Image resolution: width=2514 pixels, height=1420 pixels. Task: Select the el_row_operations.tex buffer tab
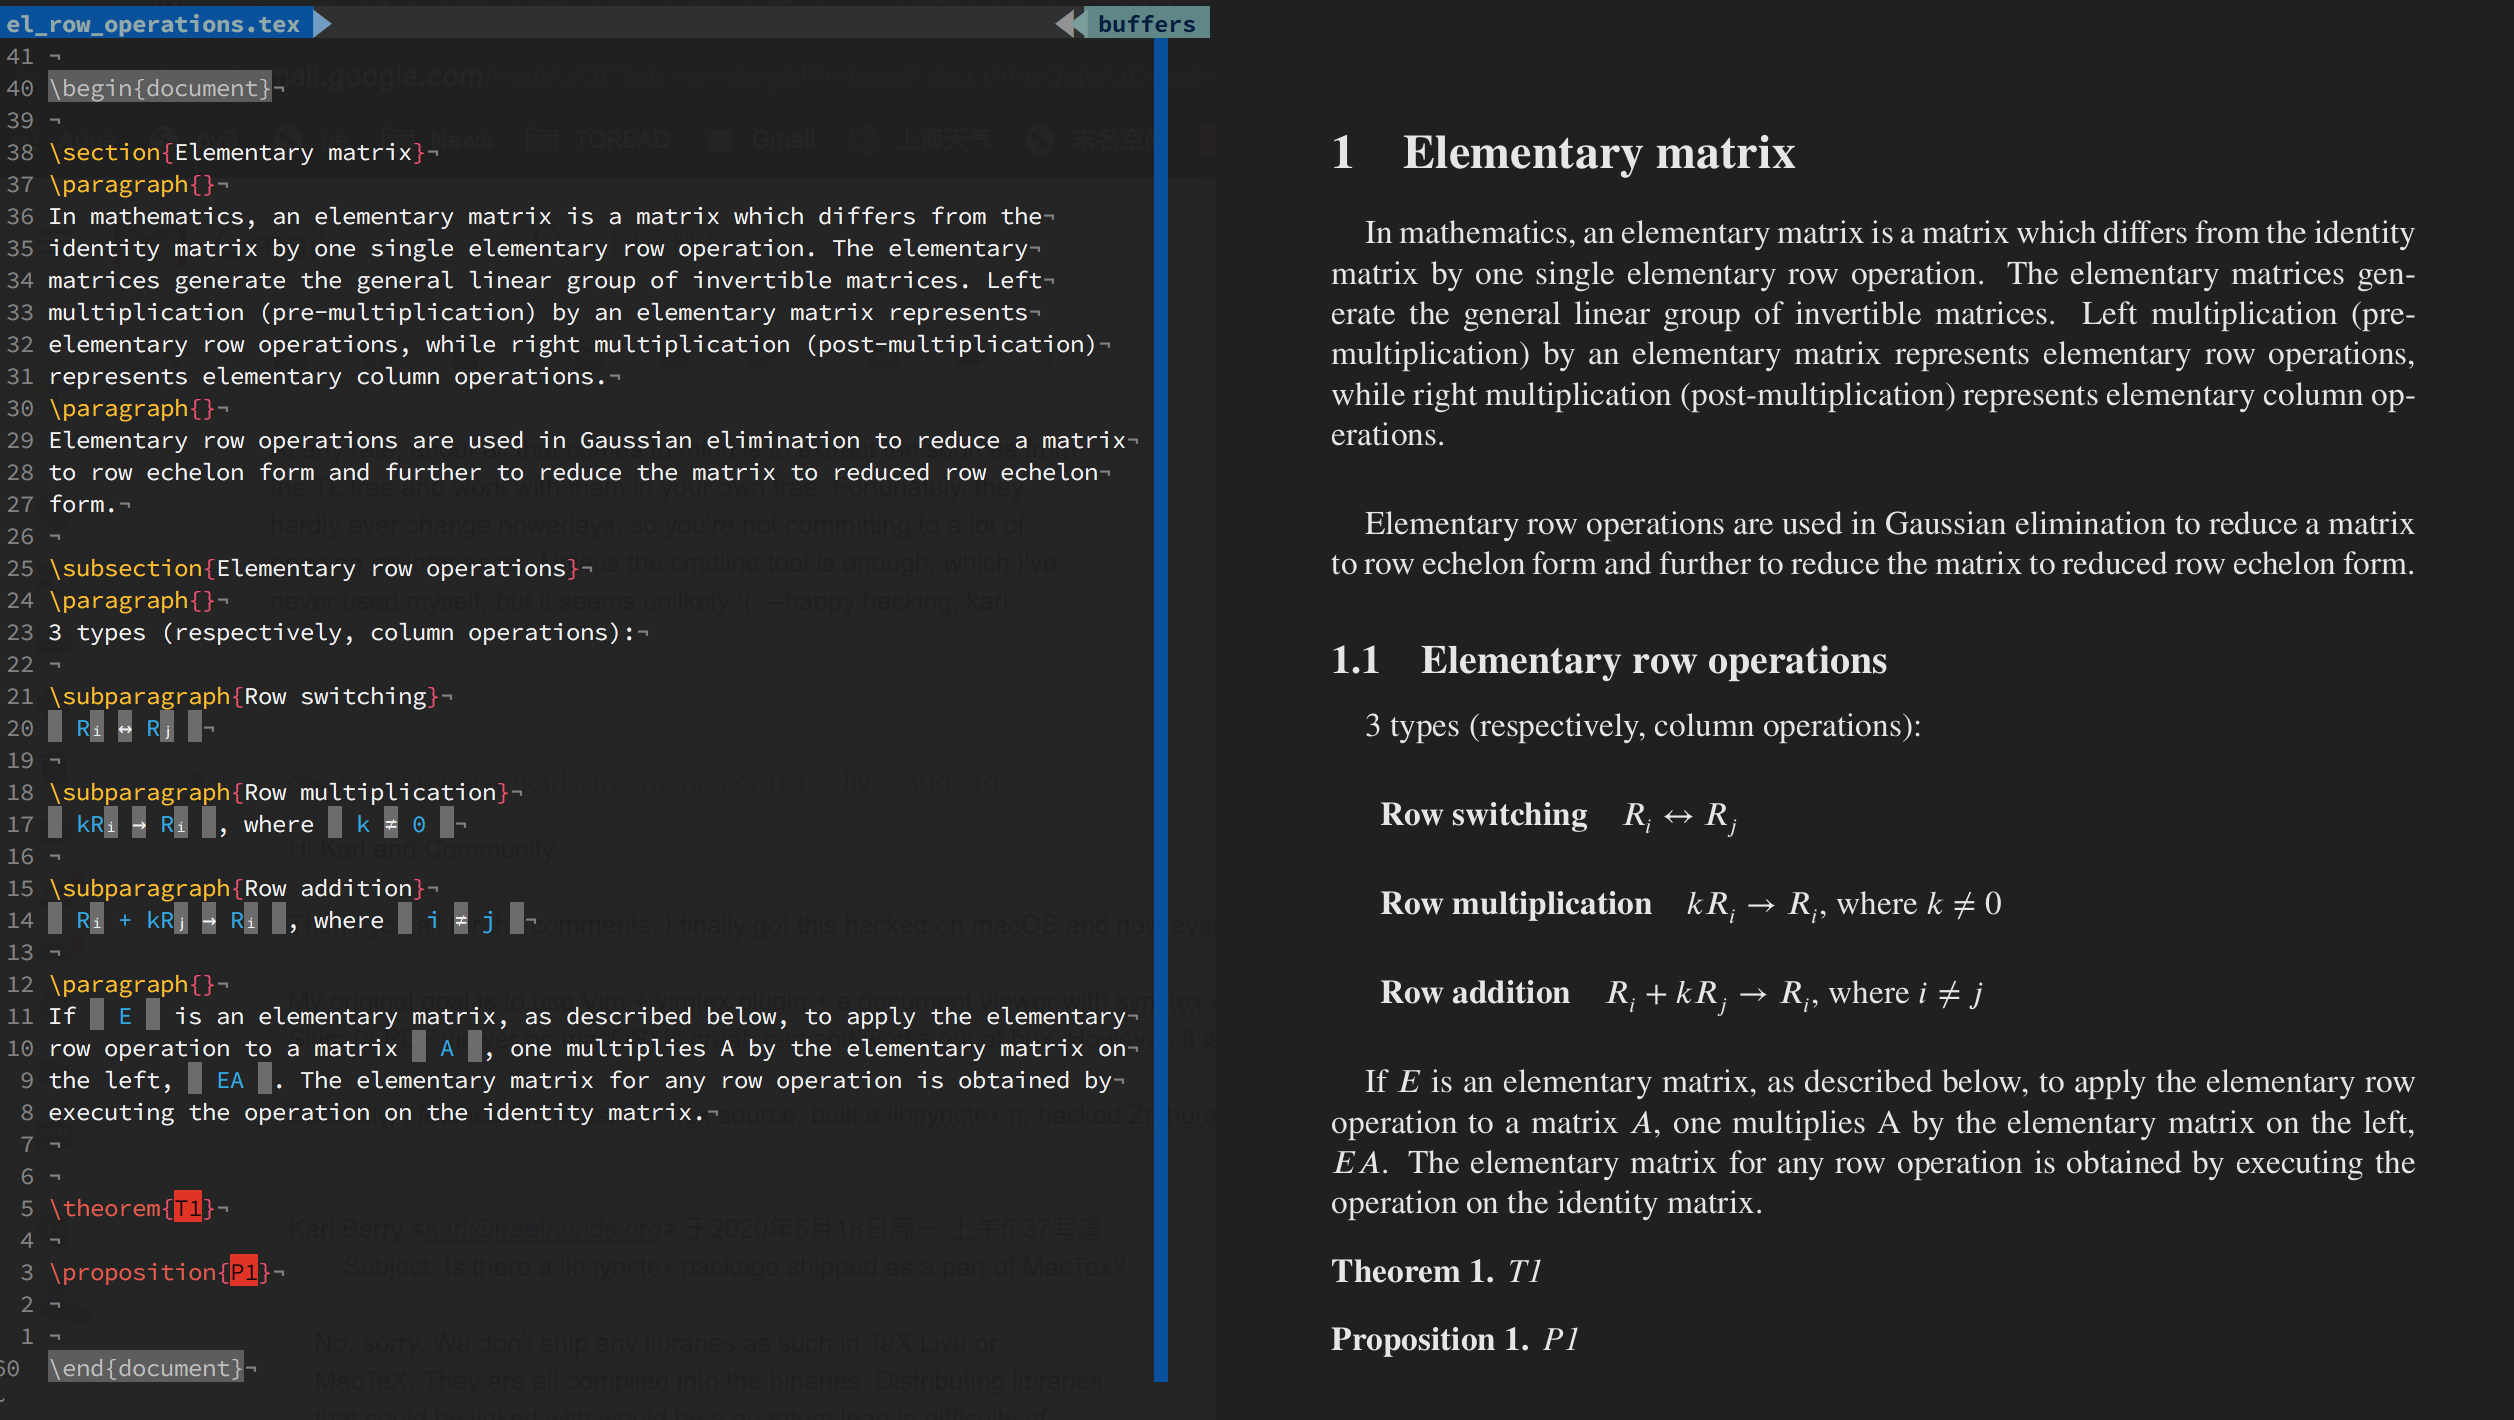click(x=152, y=23)
